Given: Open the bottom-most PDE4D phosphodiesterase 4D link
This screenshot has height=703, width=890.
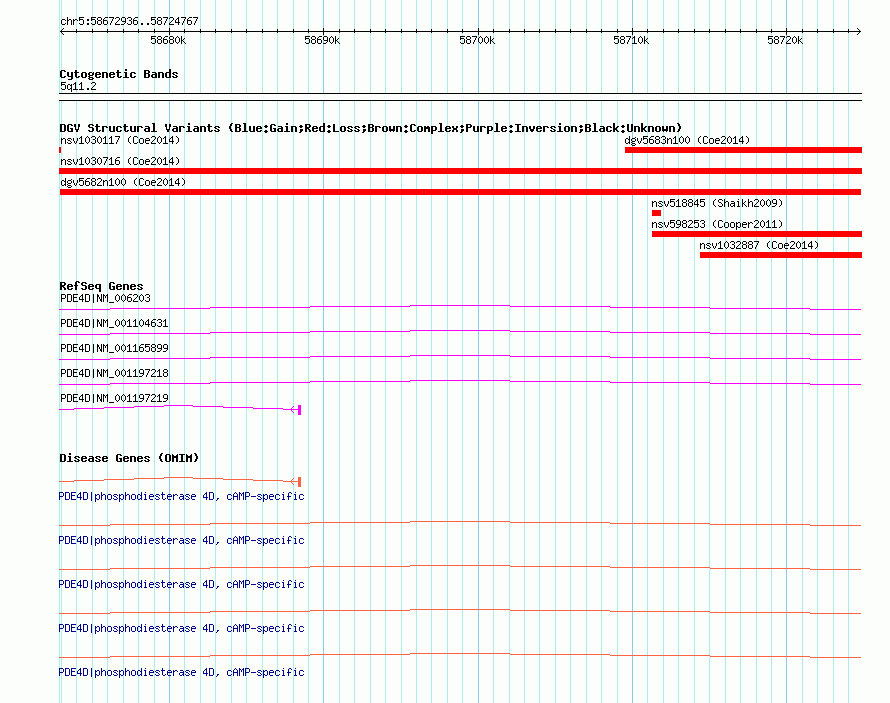Looking at the screenshot, I should click(181, 672).
